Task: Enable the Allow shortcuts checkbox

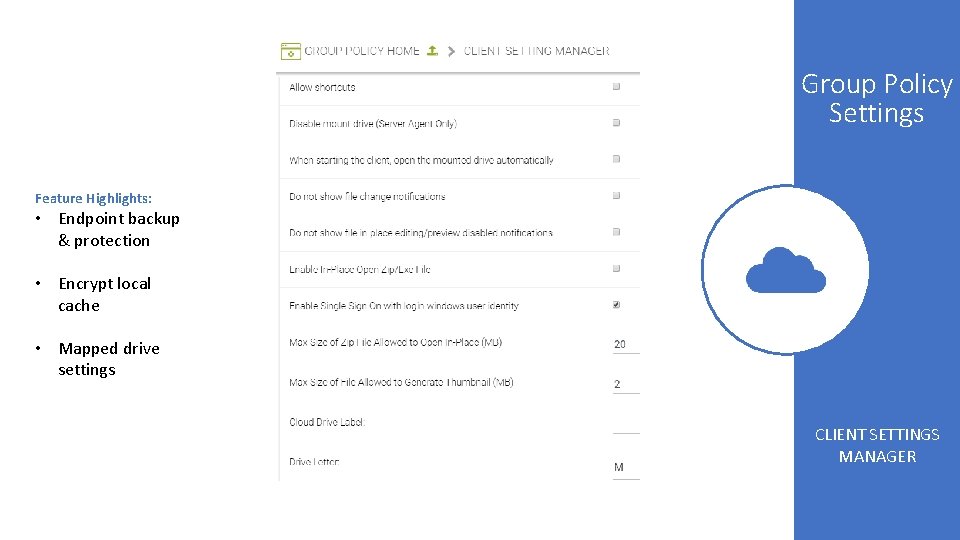Action: (617, 86)
